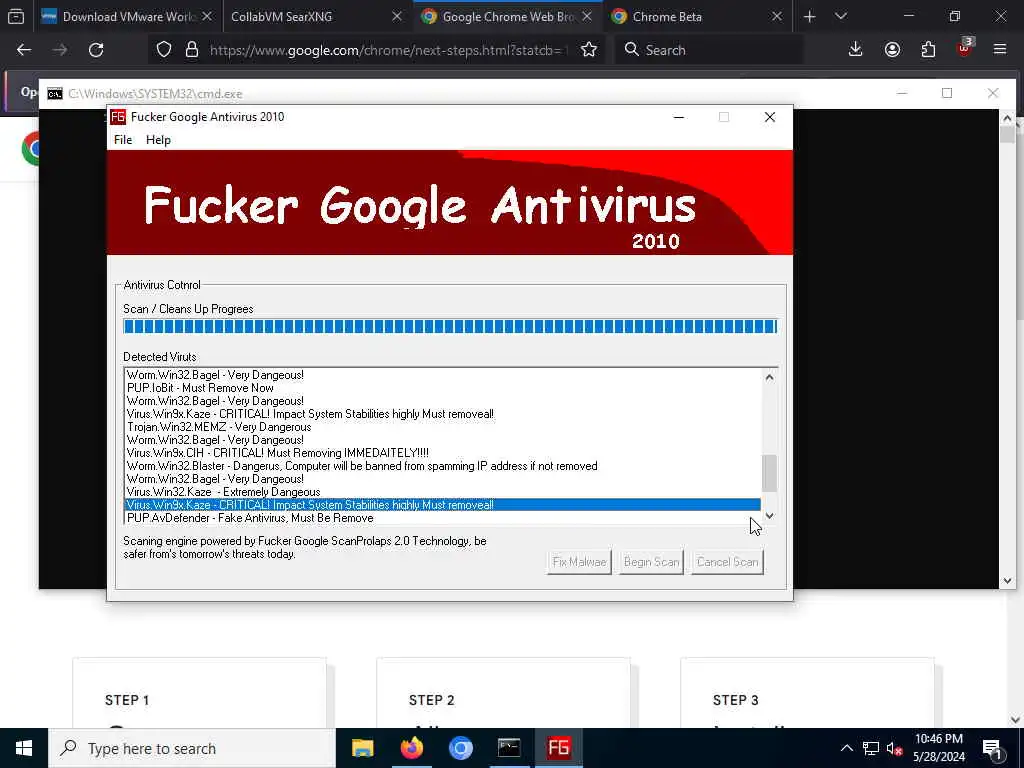
Task: Click the site security padlock icon
Action: (191, 50)
